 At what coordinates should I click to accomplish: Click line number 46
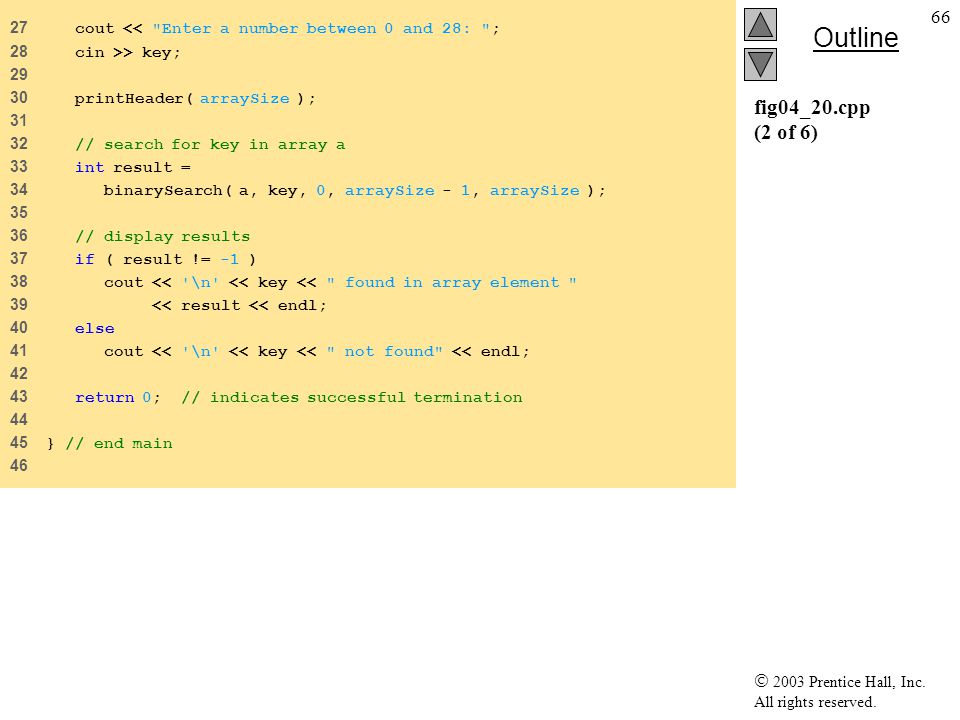(19, 465)
